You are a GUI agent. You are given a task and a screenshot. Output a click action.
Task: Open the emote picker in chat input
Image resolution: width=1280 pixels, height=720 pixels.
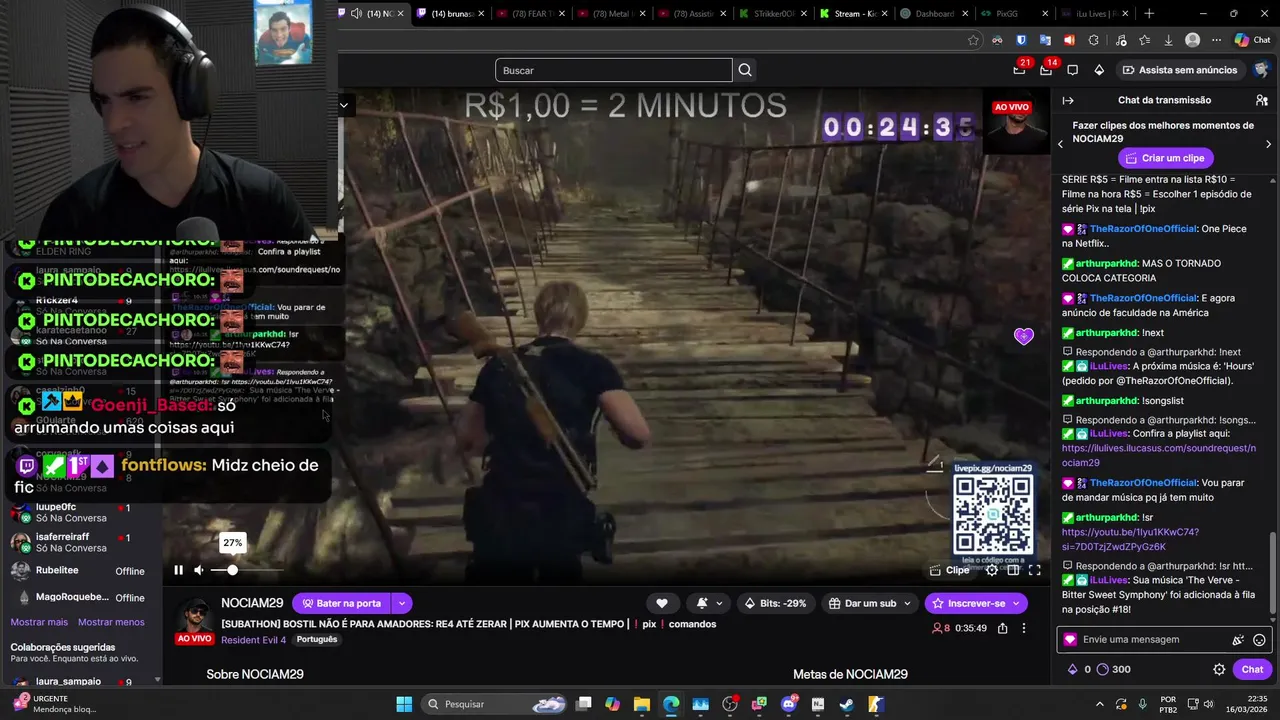coord(1259,640)
